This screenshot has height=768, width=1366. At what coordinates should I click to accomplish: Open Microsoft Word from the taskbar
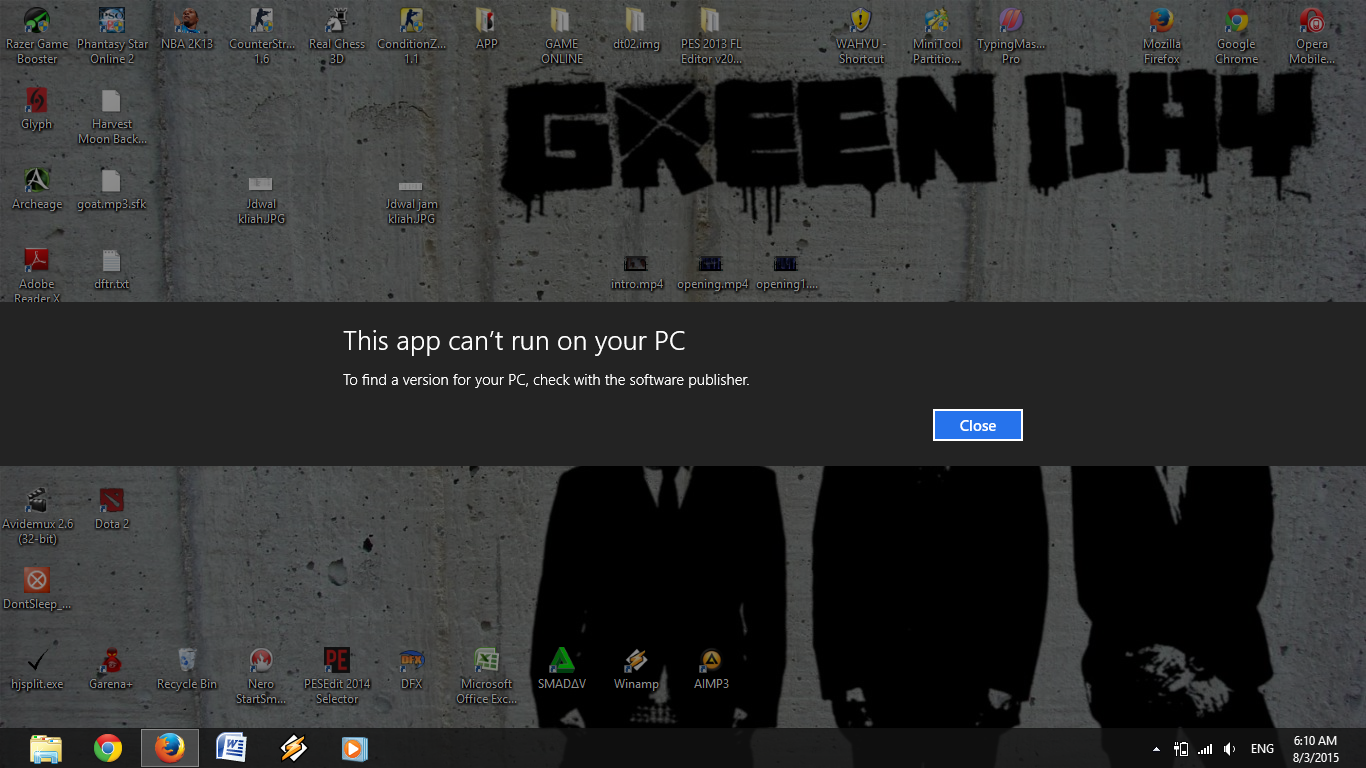[231, 748]
